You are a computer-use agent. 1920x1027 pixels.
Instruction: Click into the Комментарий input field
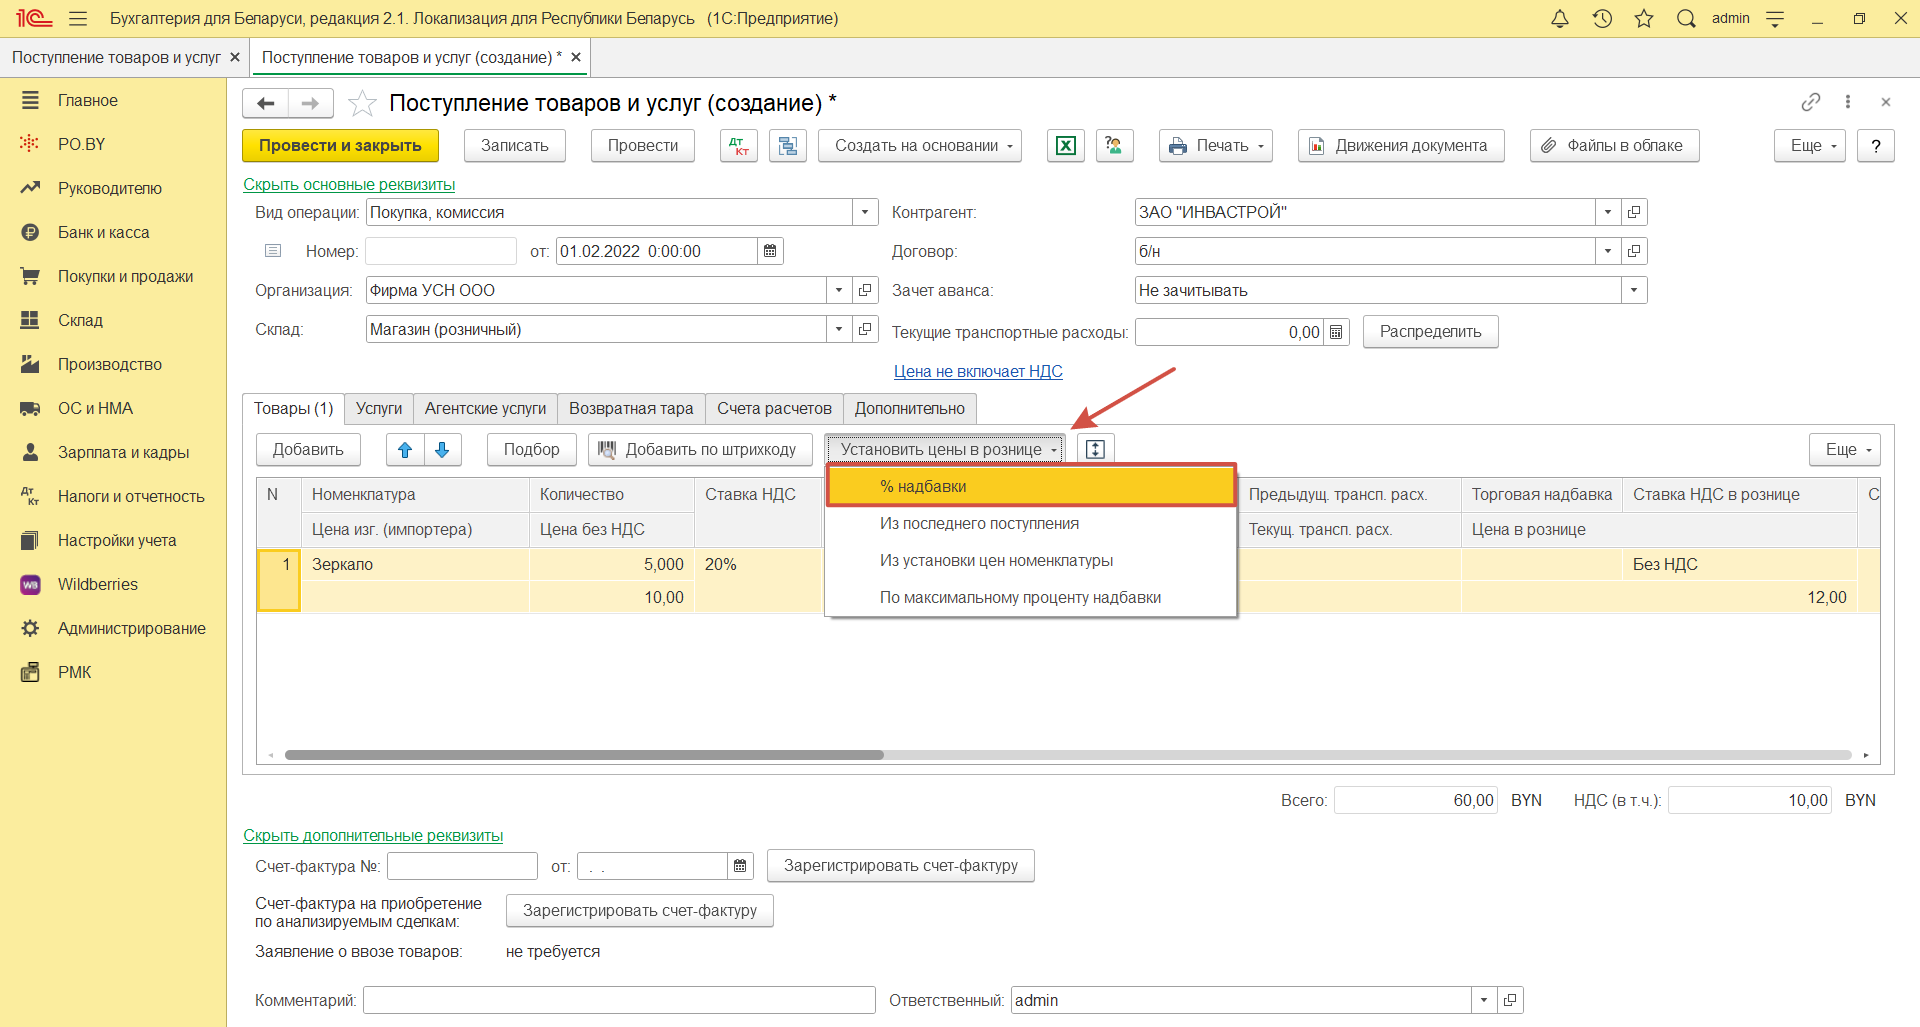(x=618, y=1000)
